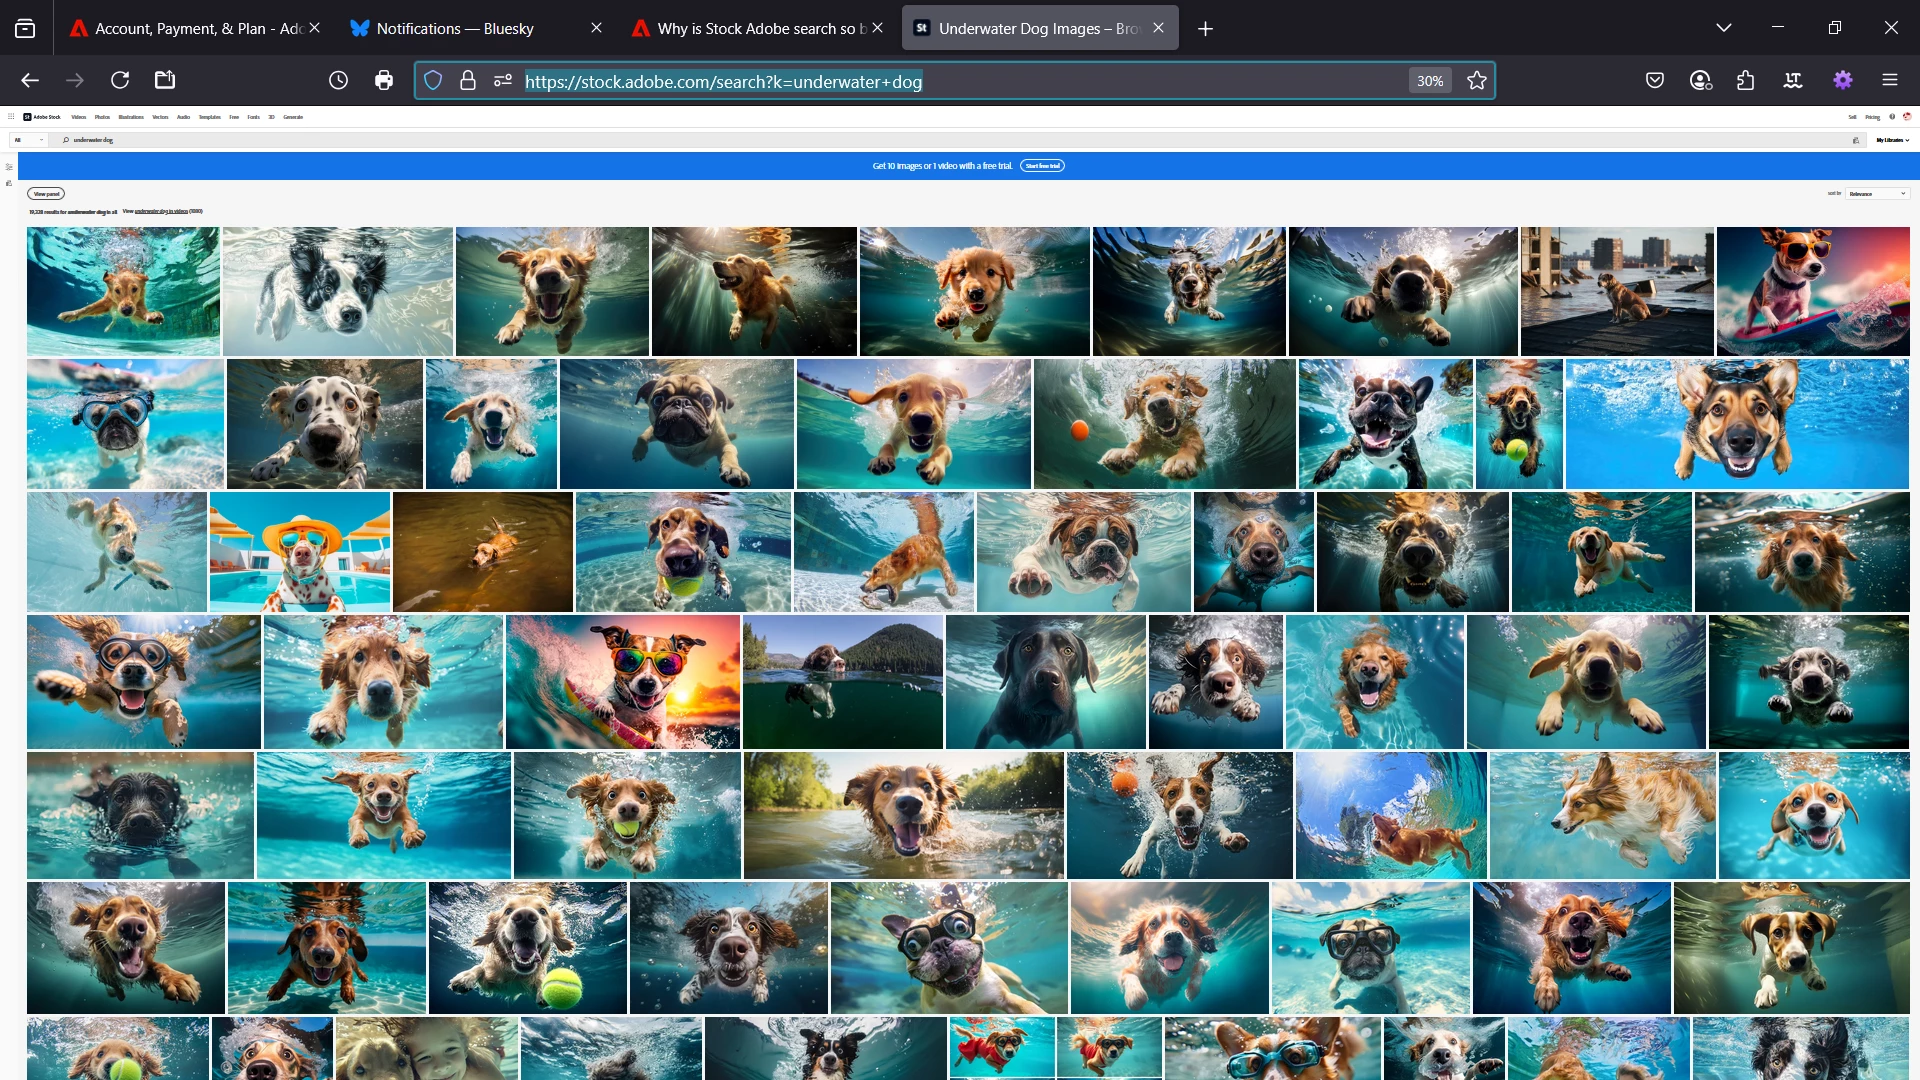Viewport: 1920px width, 1080px height.
Task: Switch to the Notifications — Bluesky tab
Action: point(455,28)
